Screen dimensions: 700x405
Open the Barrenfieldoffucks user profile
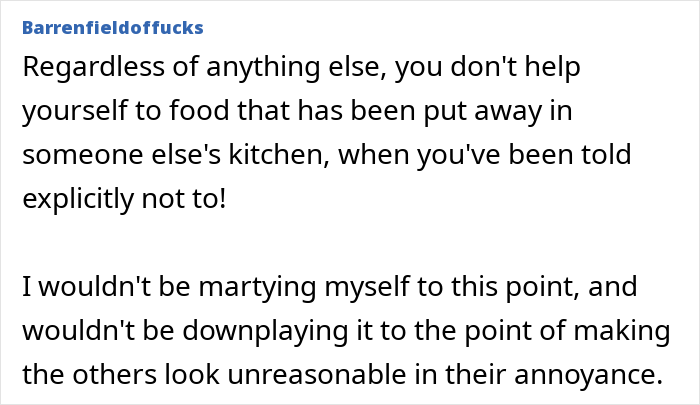coord(111,28)
